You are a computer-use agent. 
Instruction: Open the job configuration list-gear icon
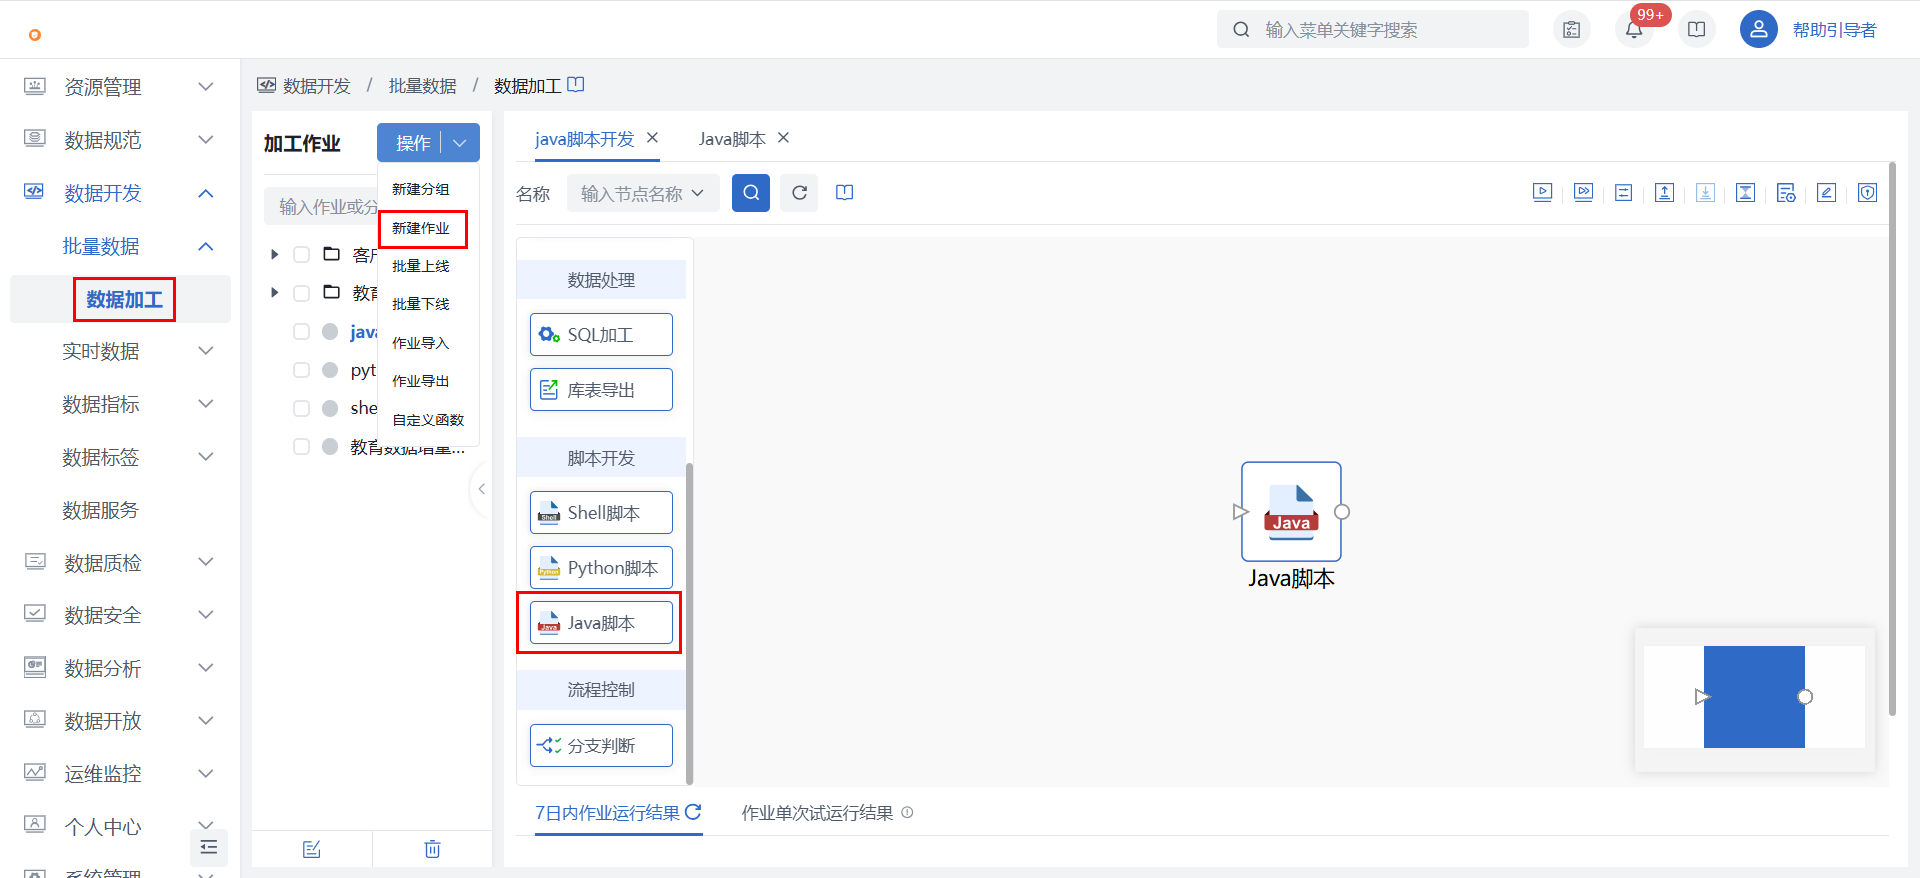1786,193
